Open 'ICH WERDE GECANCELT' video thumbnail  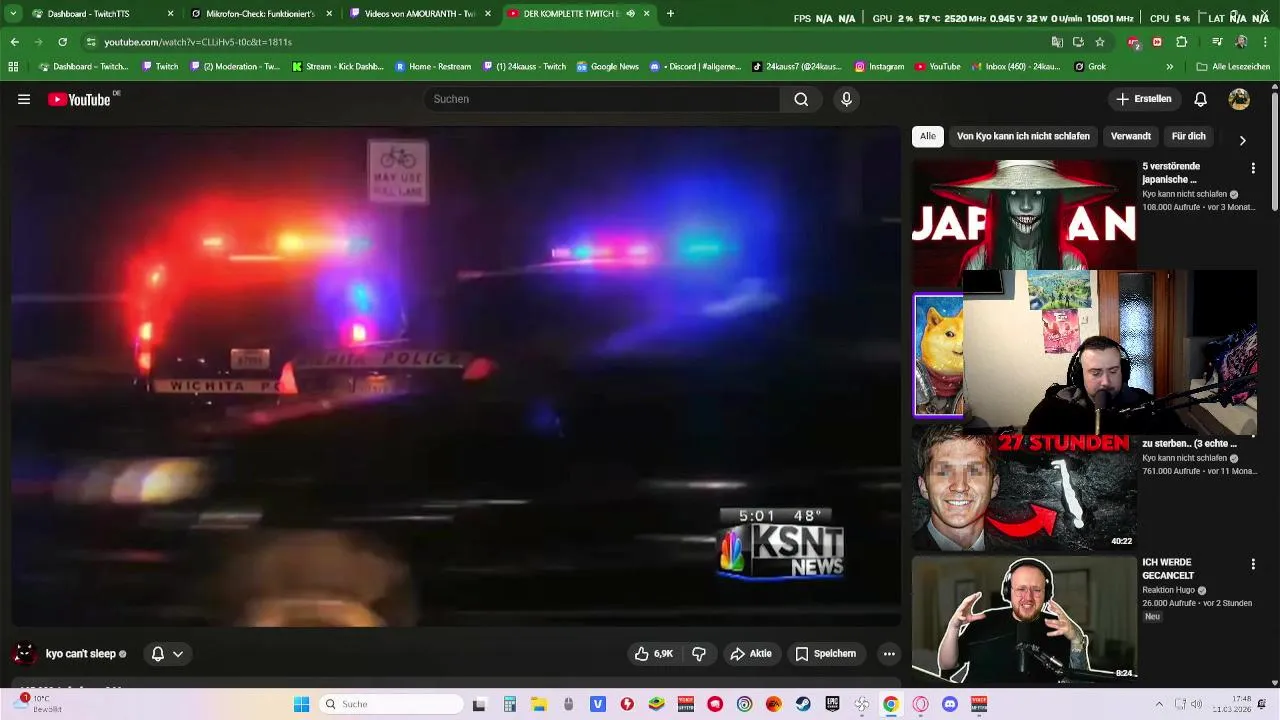1024,618
